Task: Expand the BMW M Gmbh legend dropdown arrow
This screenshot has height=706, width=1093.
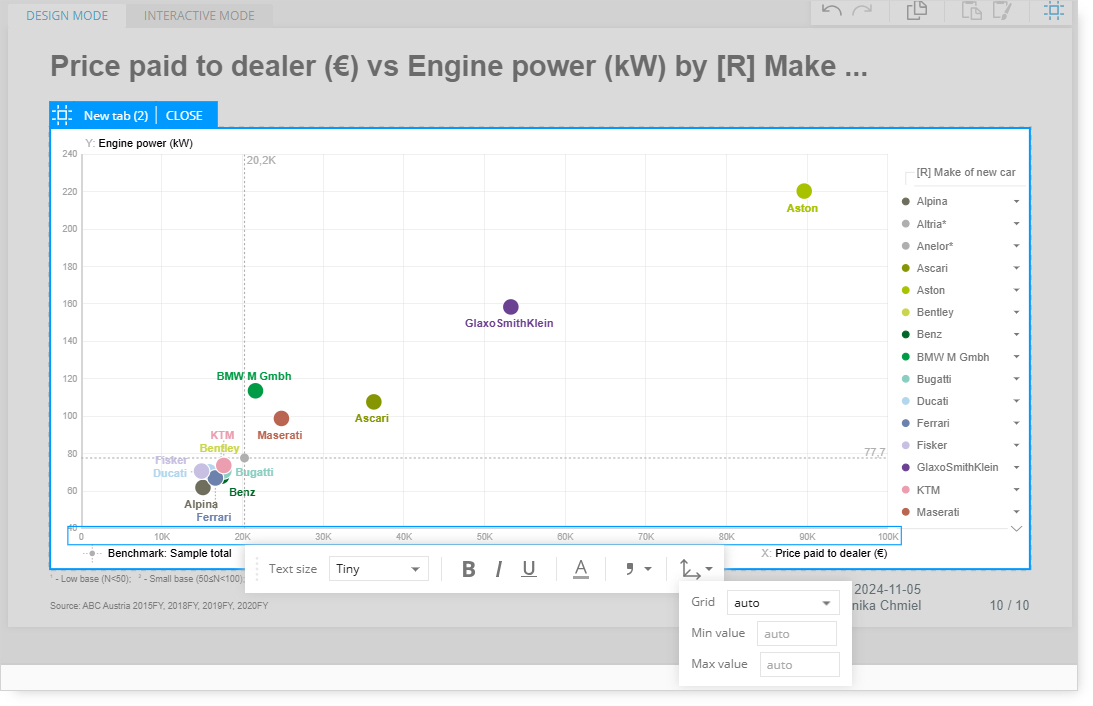Action: (x=1016, y=357)
